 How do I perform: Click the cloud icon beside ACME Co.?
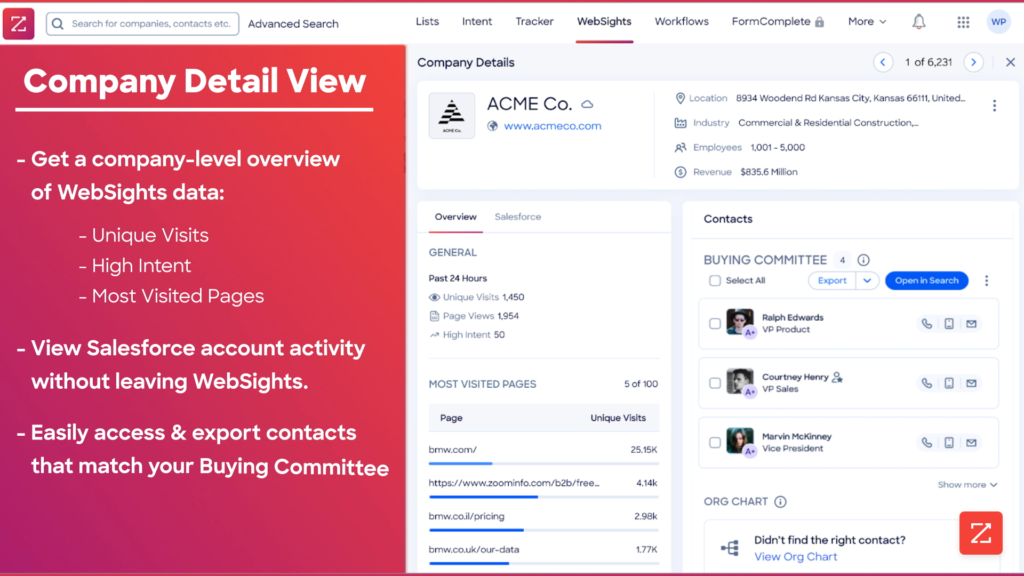pyautogui.click(x=587, y=104)
